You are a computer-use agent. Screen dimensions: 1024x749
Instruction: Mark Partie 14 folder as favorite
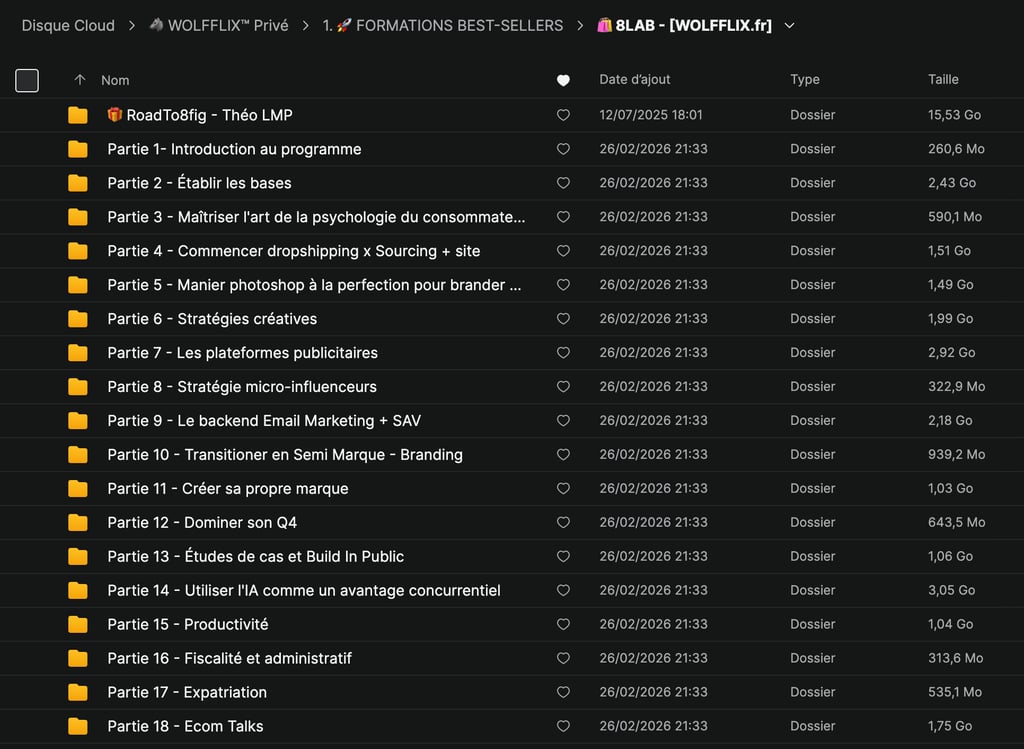(563, 591)
